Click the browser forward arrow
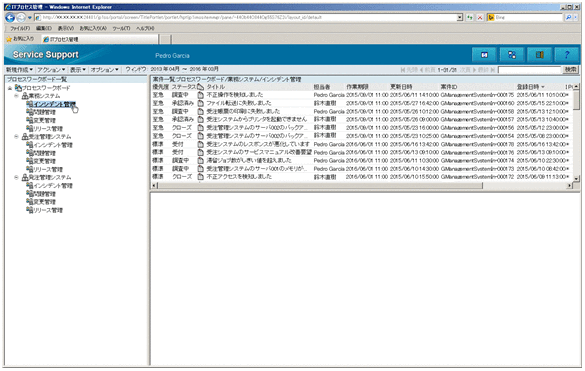The width and height of the screenshot is (585, 371). (x=21, y=18)
